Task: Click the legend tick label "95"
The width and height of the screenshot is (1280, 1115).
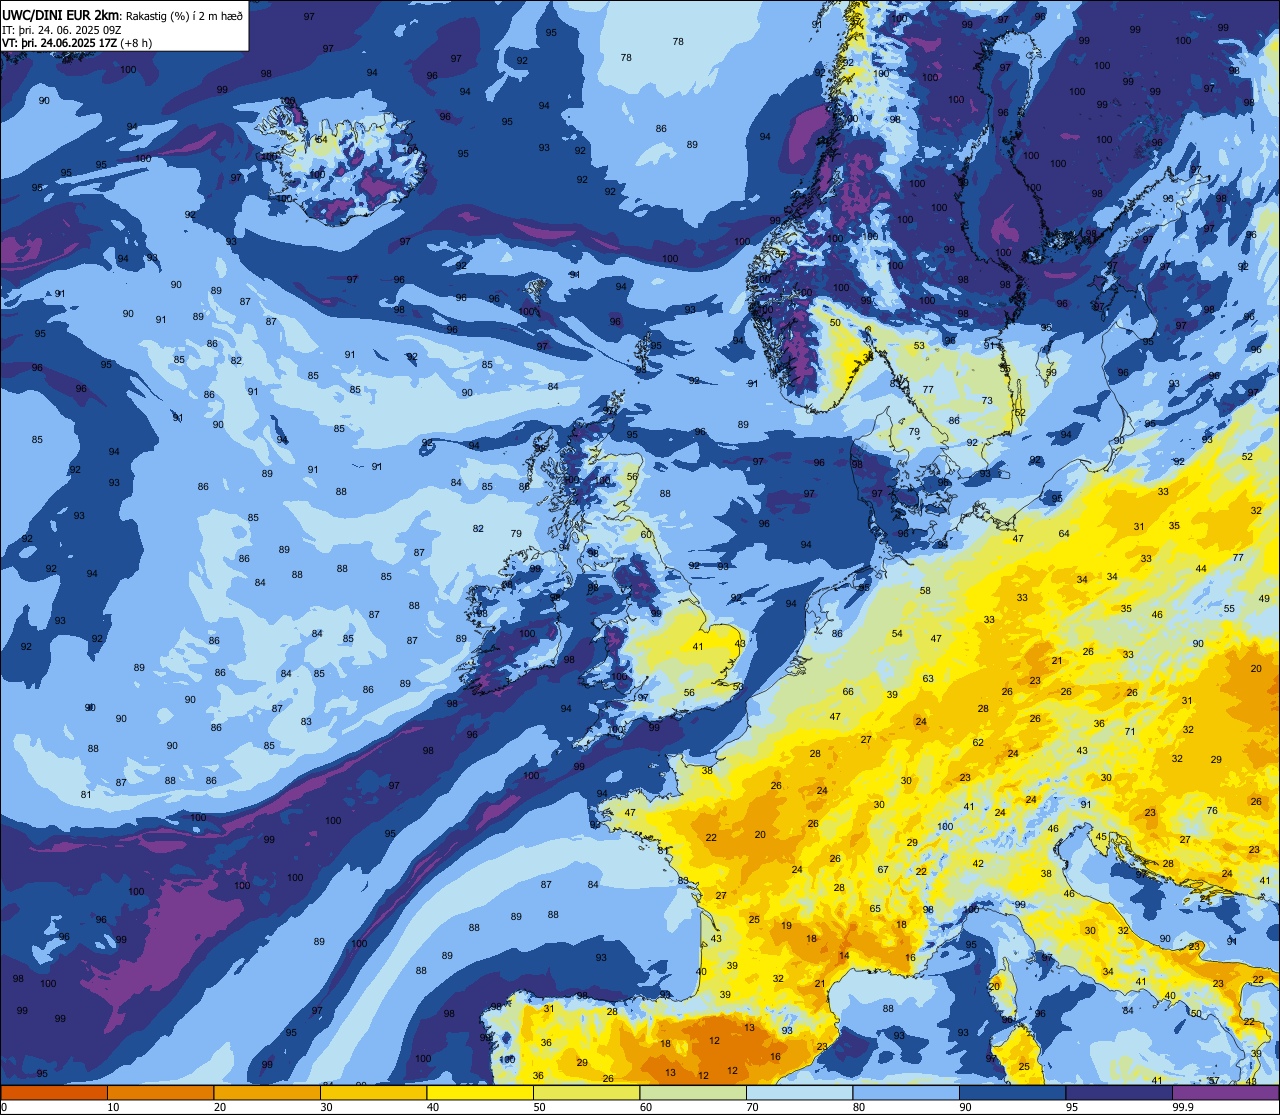Action: pyautogui.click(x=1071, y=1107)
